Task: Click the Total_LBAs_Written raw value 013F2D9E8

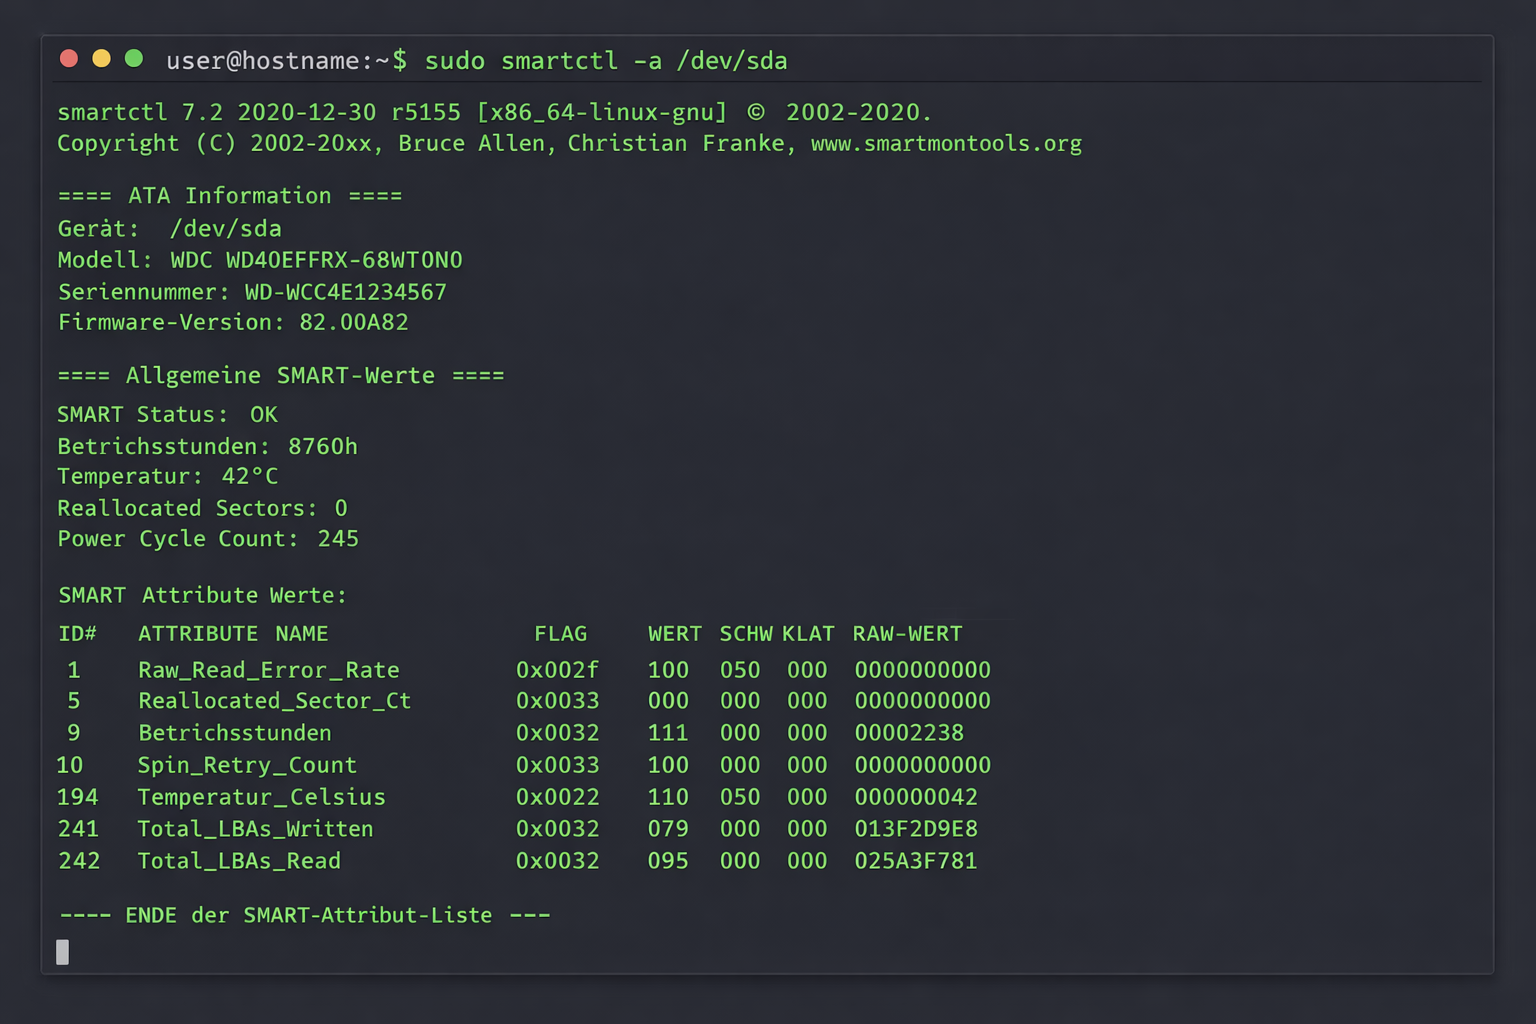Action: 915,829
